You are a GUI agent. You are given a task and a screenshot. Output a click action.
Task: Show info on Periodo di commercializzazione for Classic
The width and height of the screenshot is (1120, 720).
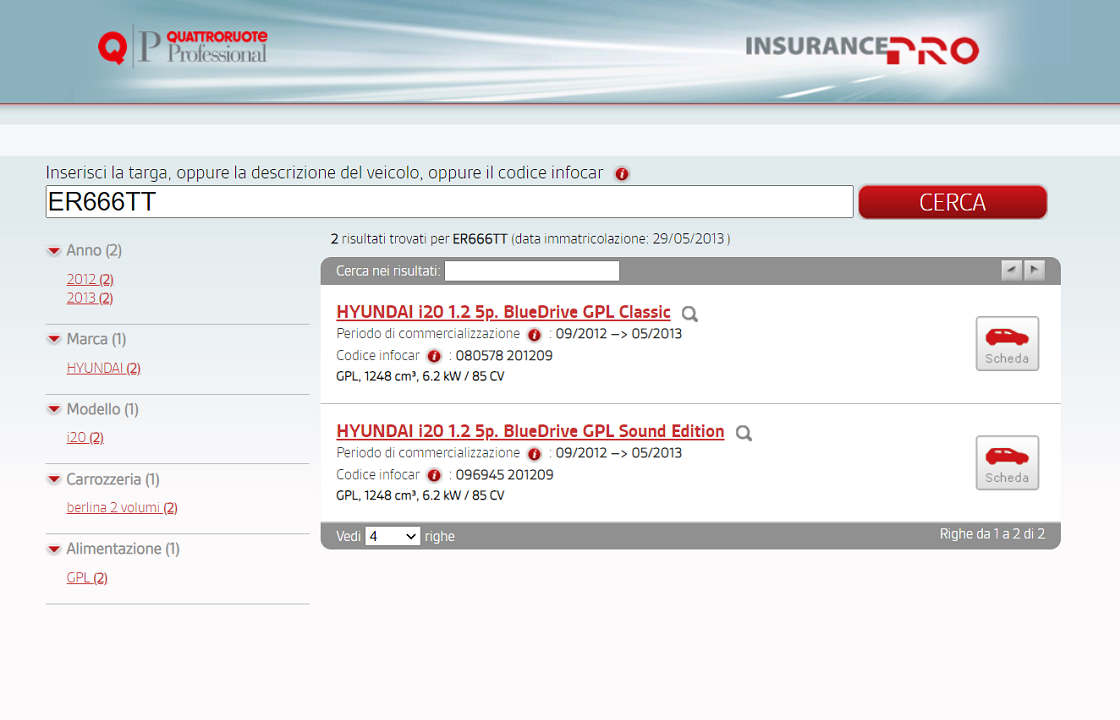coord(534,334)
